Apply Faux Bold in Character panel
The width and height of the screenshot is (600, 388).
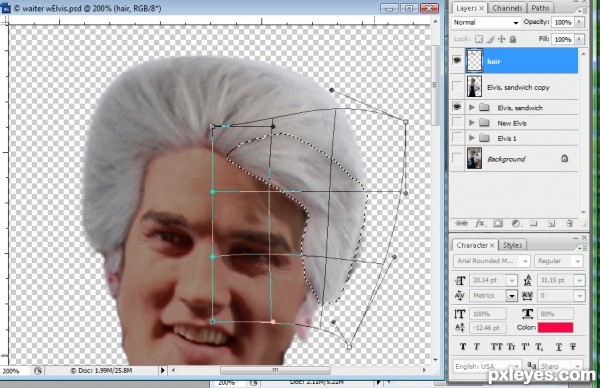click(x=463, y=347)
